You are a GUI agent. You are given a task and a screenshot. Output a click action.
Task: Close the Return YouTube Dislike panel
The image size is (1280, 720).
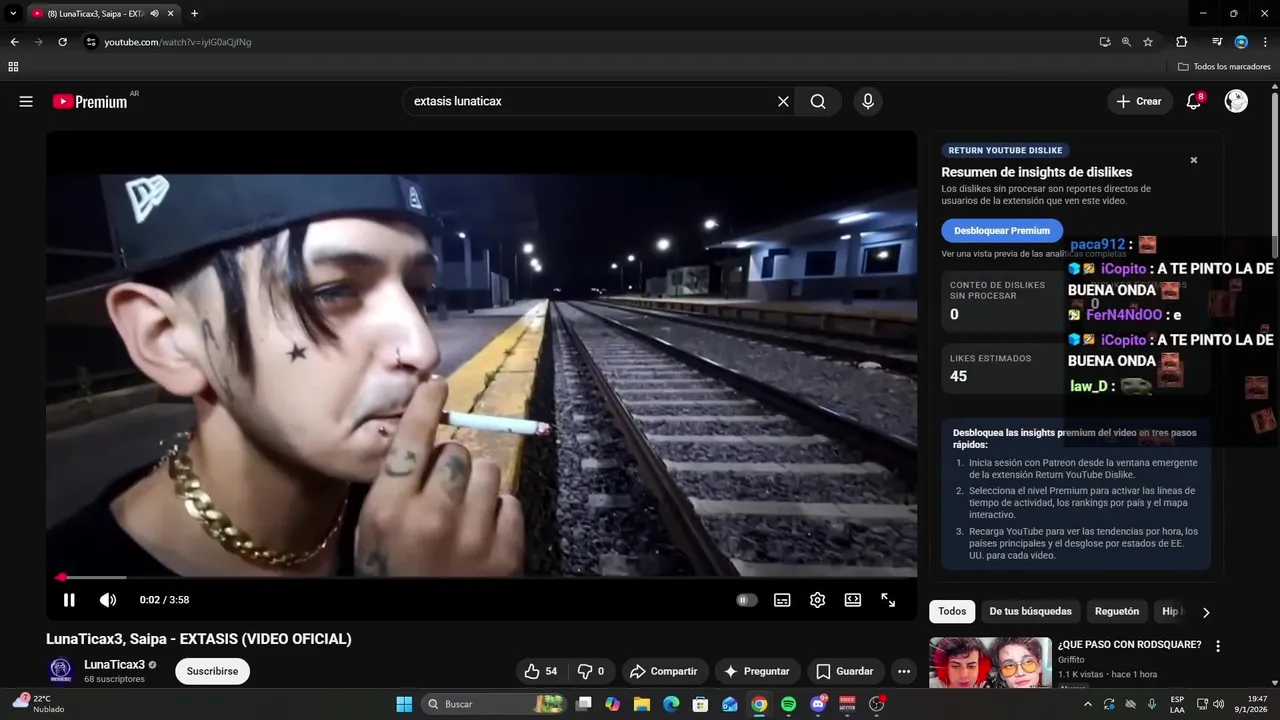click(x=1193, y=160)
